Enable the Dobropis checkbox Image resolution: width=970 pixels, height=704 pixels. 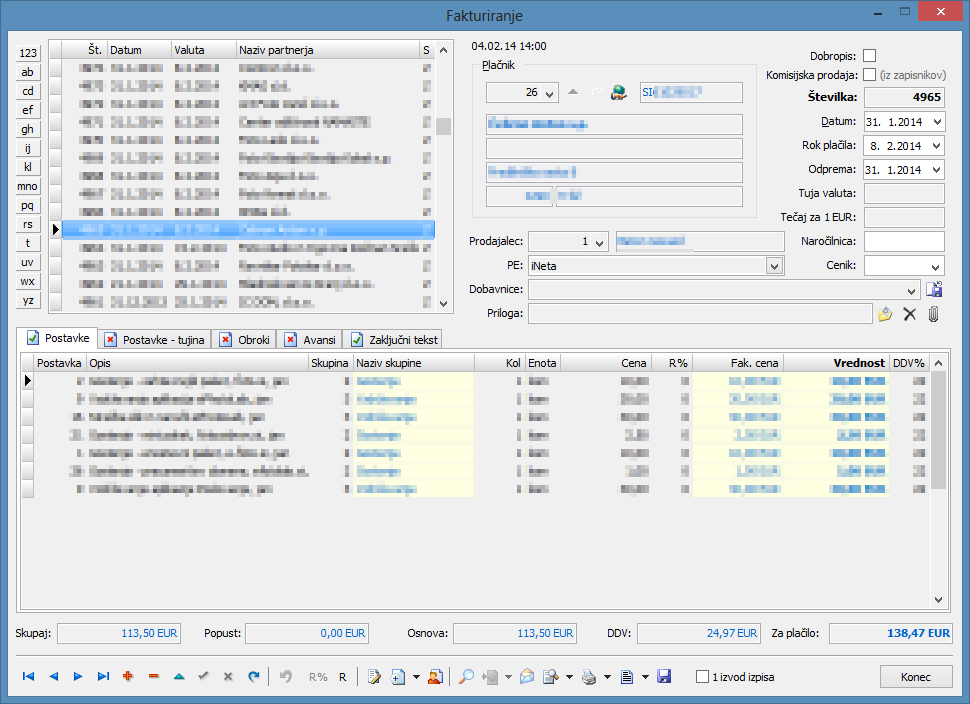pos(869,56)
